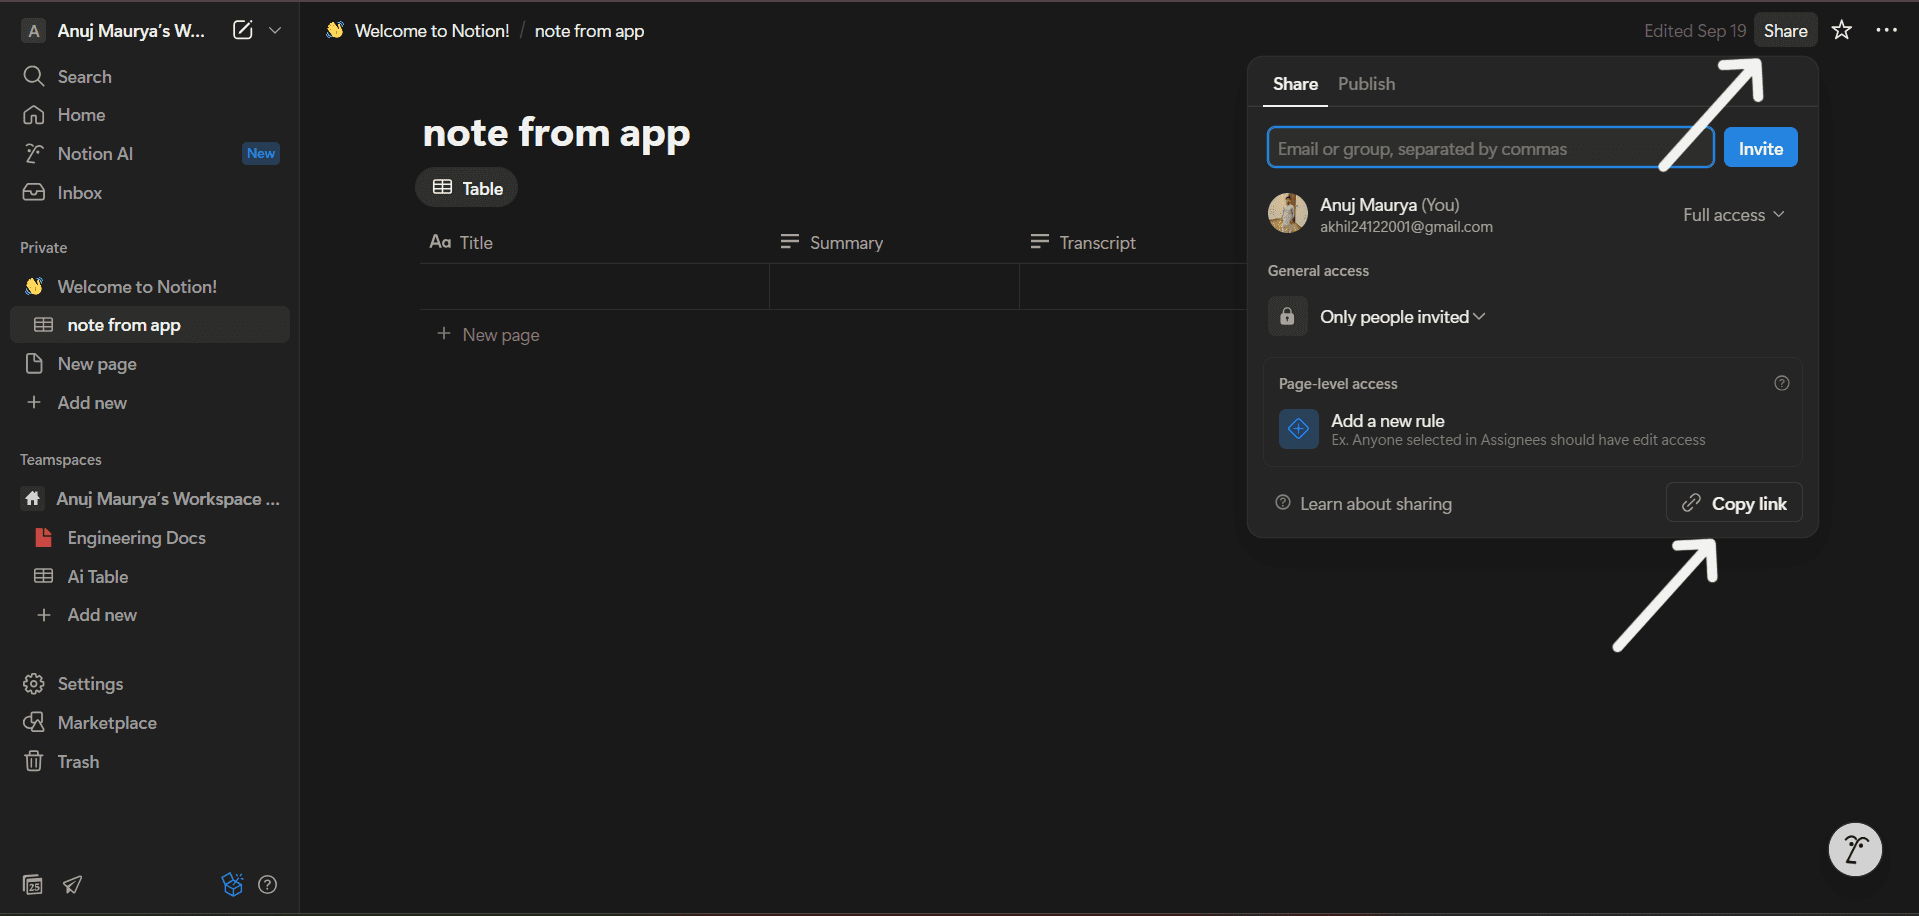Open the three-dot page options menu
1919x916 pixels.
click(1888, 30)
